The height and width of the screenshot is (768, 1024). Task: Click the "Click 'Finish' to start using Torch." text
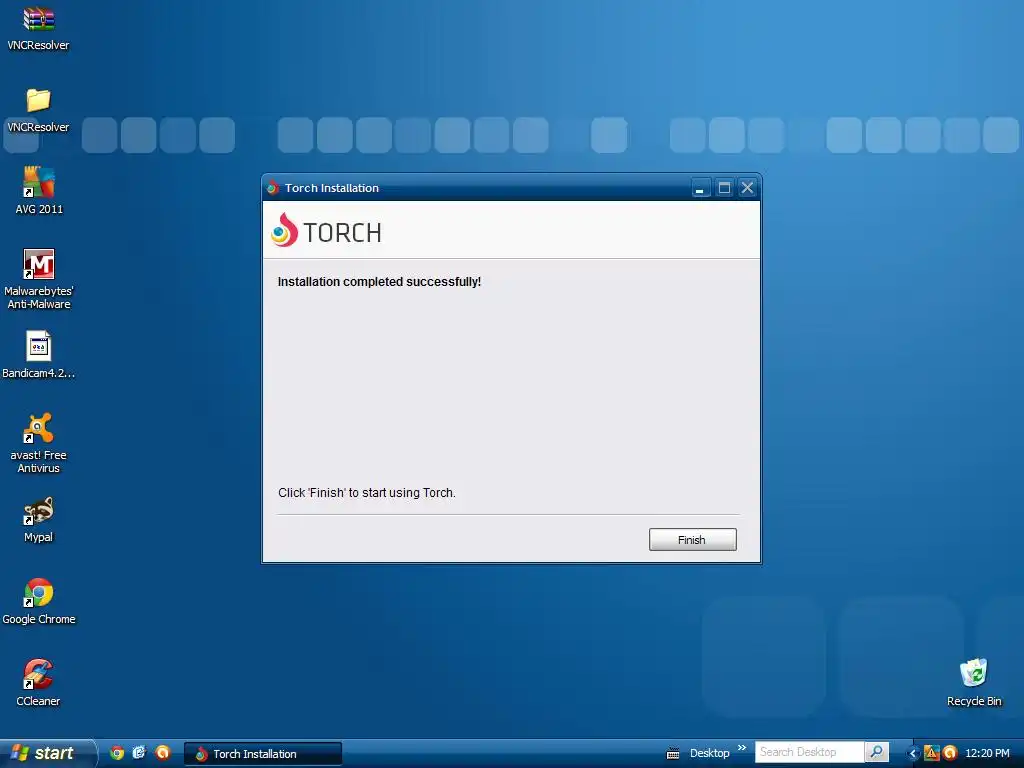366,492
